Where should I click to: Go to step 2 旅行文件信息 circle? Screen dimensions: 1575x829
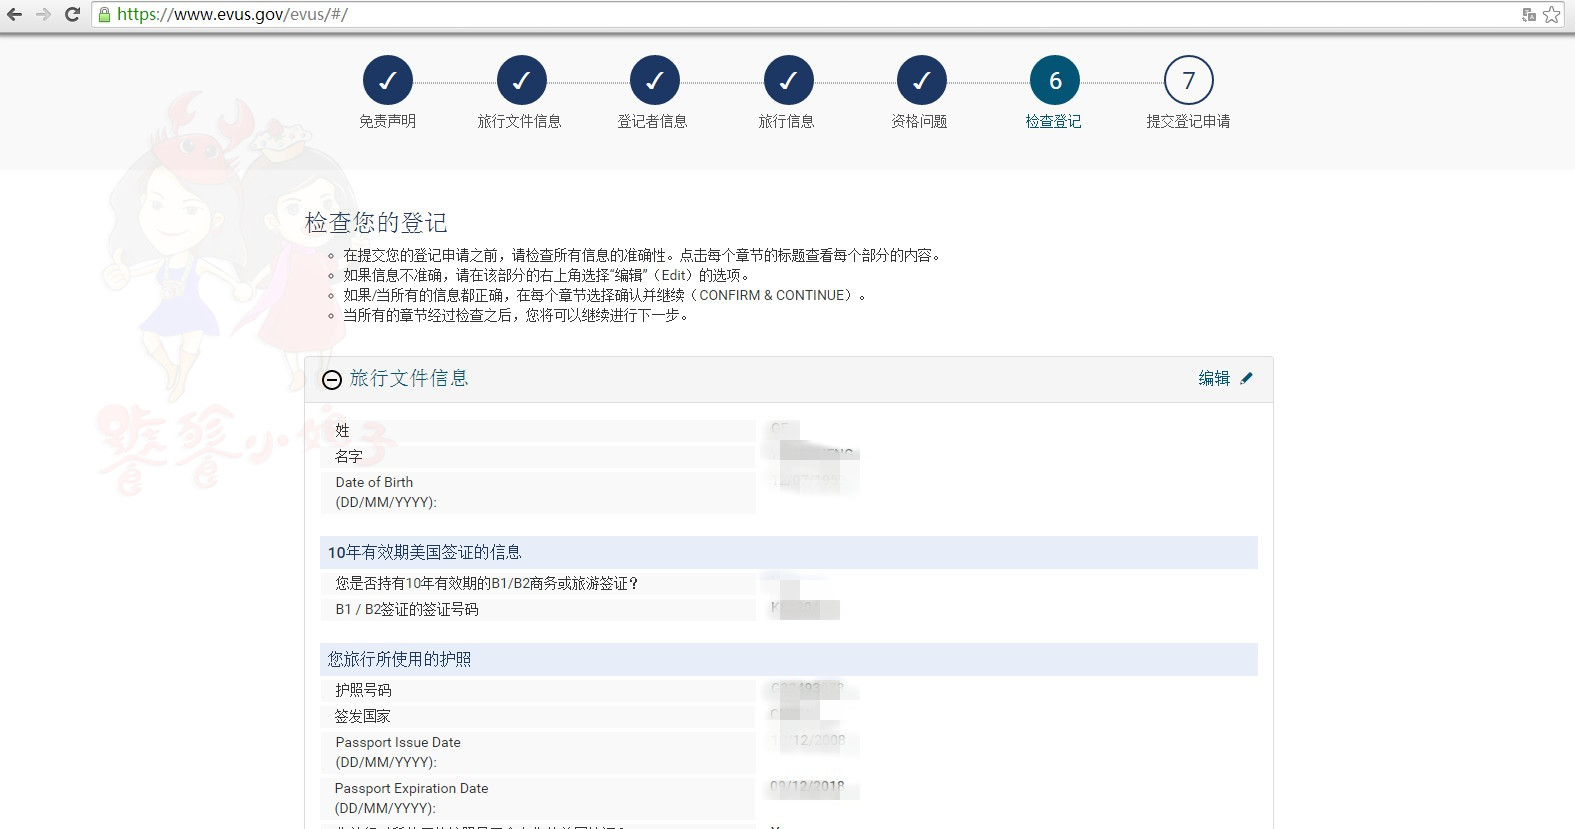(521, 81)
